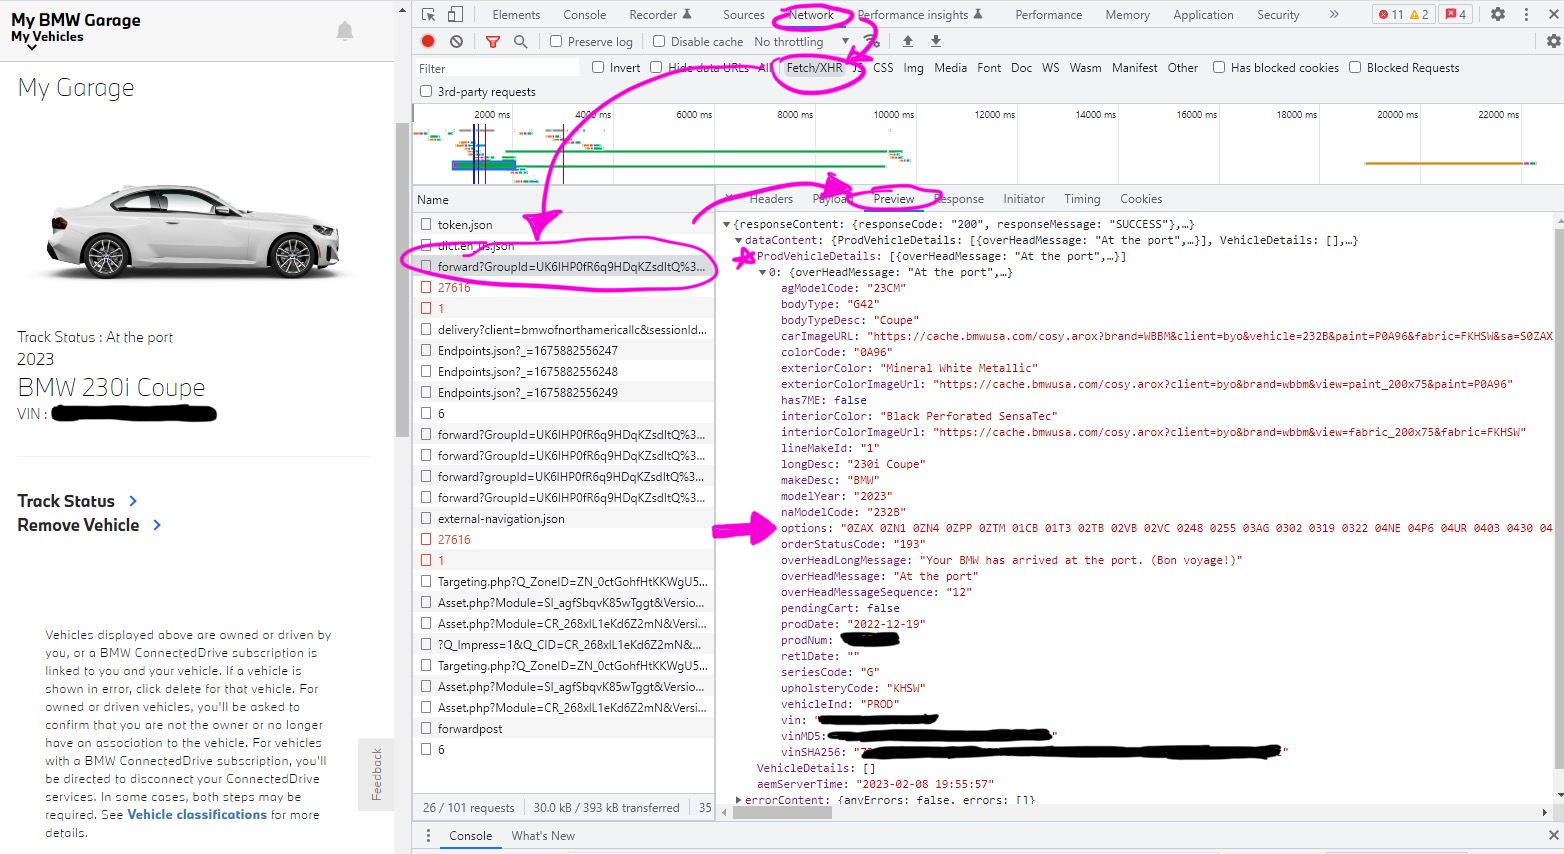Enable 3rd-party requests checkbox
Screen dimensions: 1564x854
tap(426, 91)
